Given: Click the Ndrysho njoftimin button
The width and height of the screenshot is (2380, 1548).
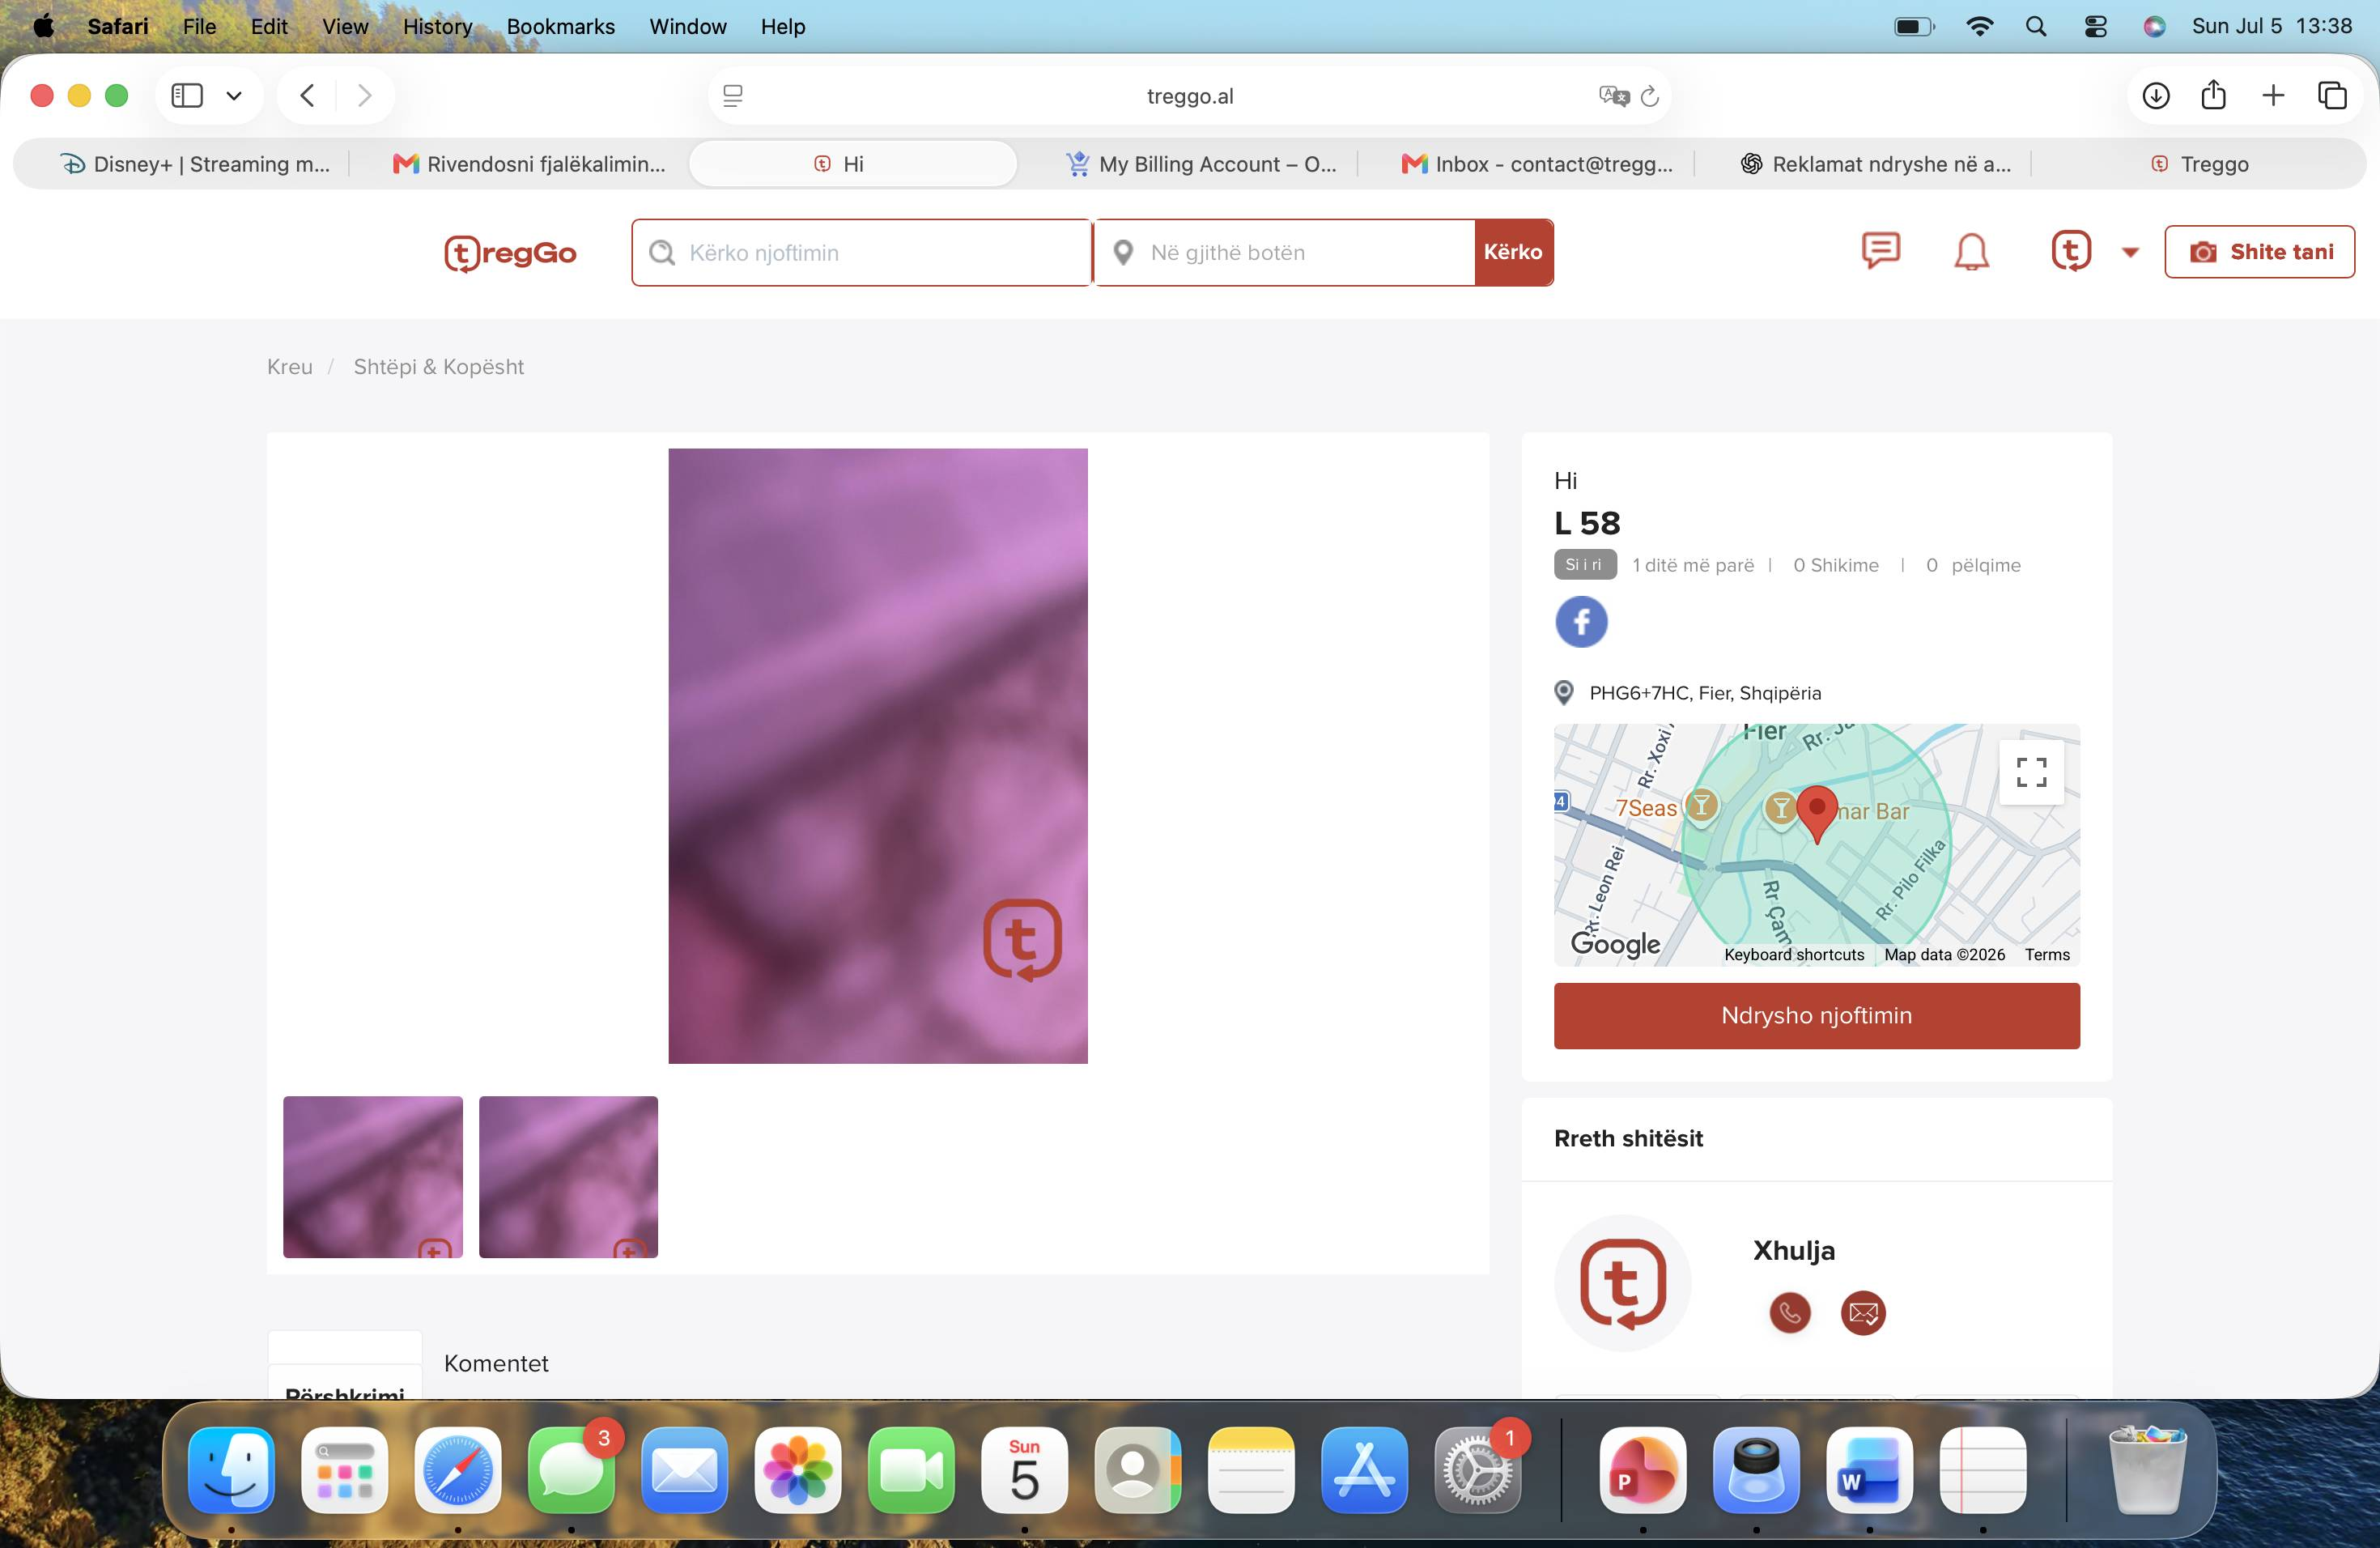Looking at the screenshot, I should 1816,1015.
